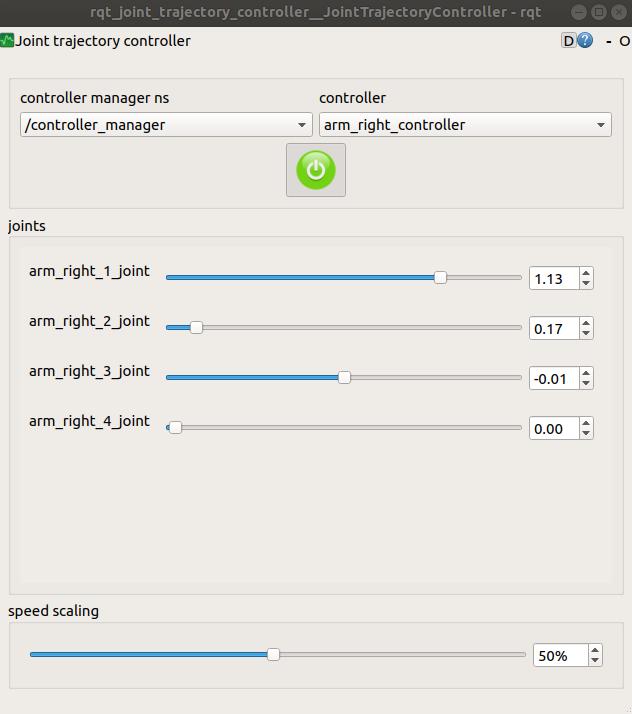Click the arm_right_4_joint value field
Image resolution: width=632 pixels, height=714 pixels.
(x=554, y=429)
